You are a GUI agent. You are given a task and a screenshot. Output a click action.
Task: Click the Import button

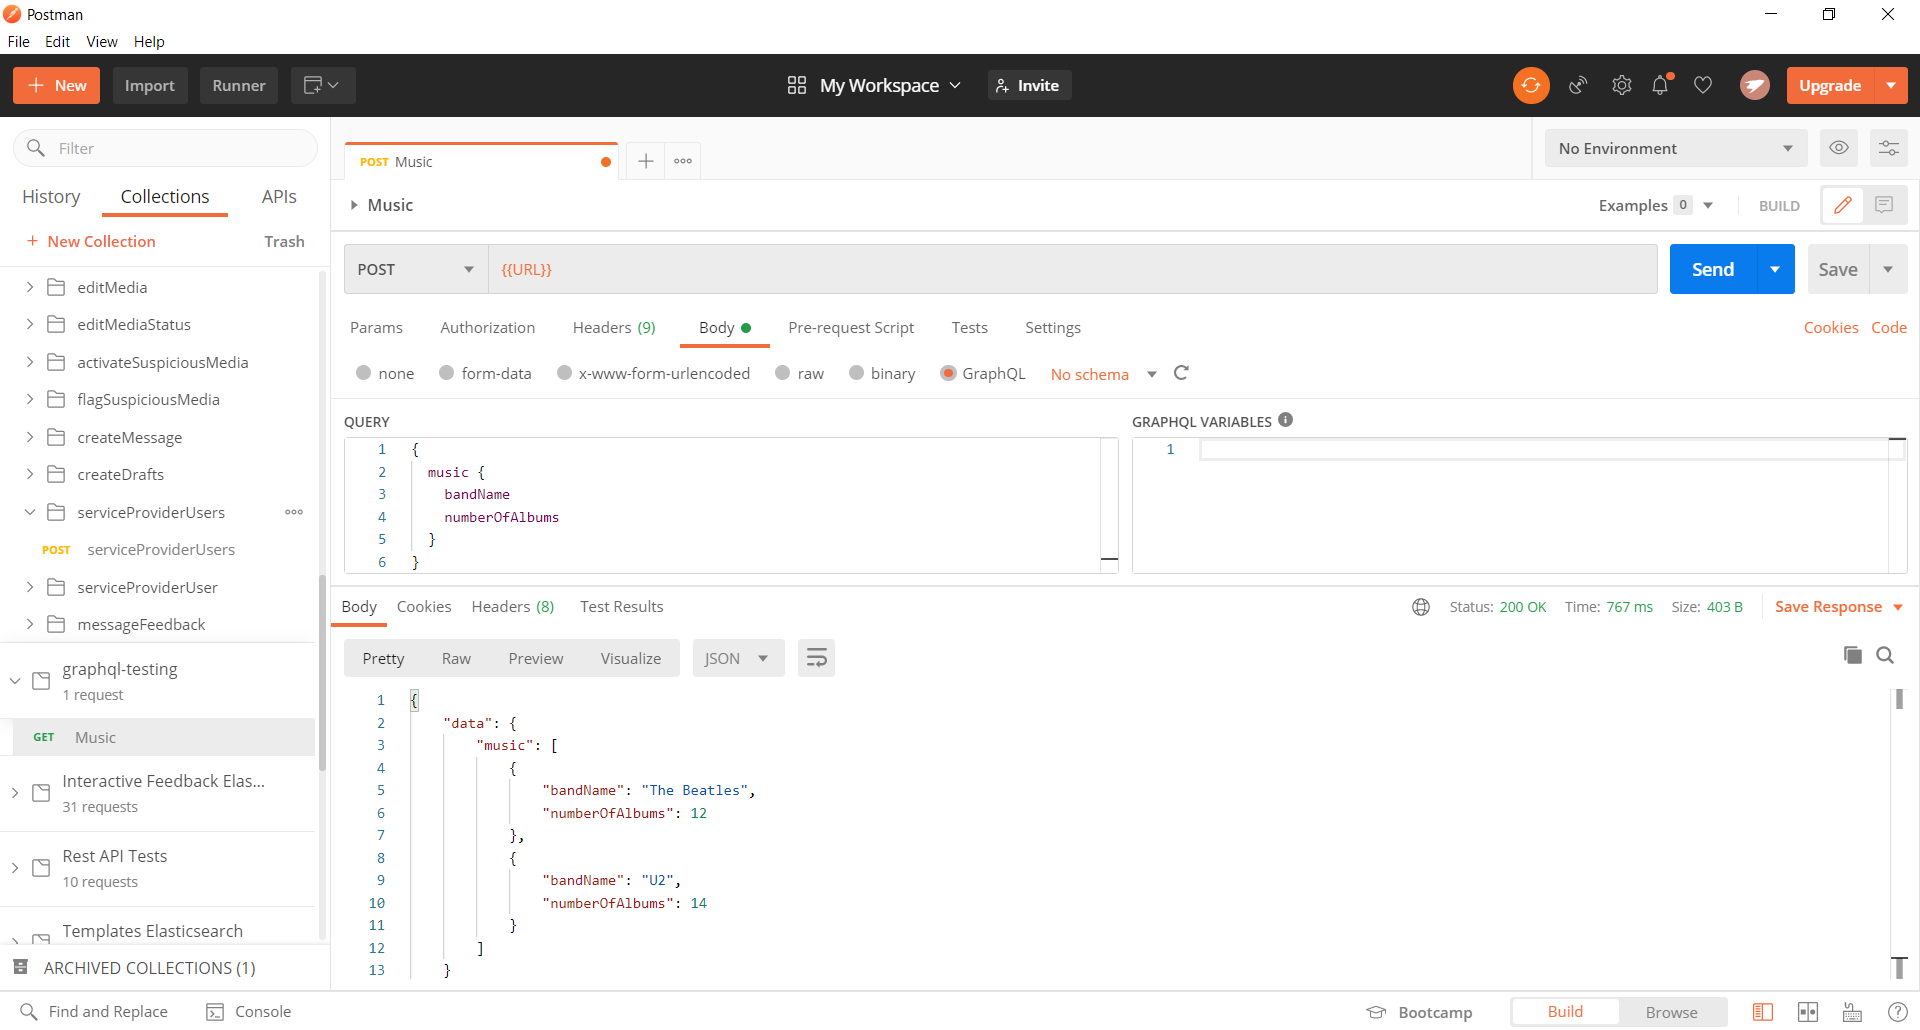click(x=150, y=85)
